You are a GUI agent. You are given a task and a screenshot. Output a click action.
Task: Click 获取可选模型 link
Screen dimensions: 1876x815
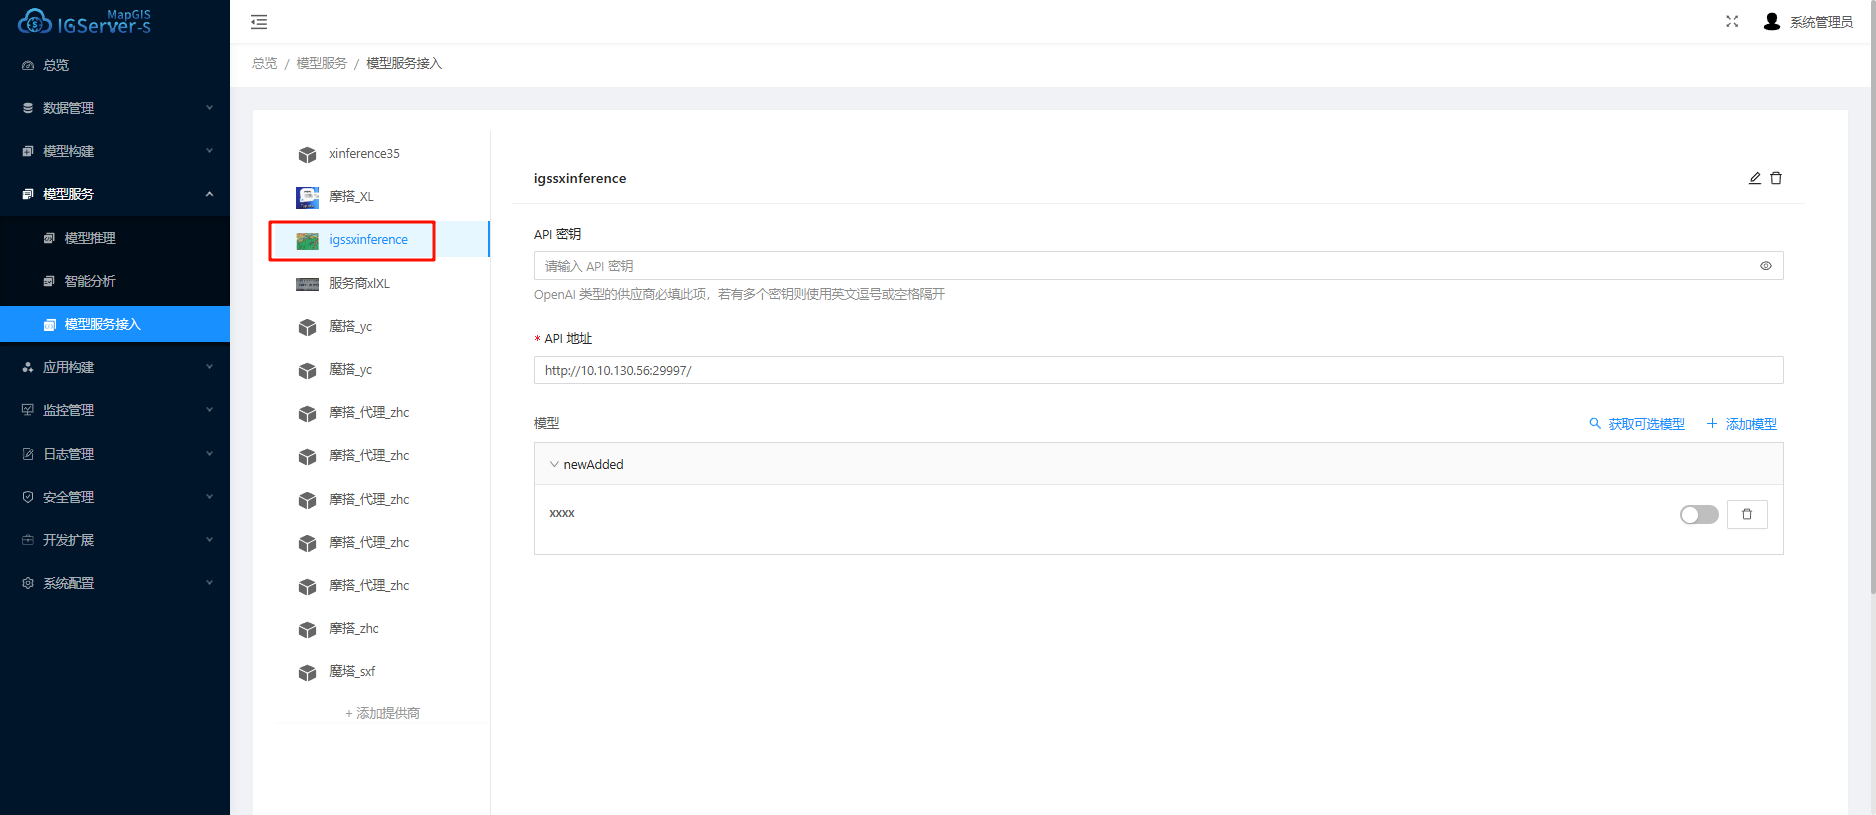[1637, 424]
